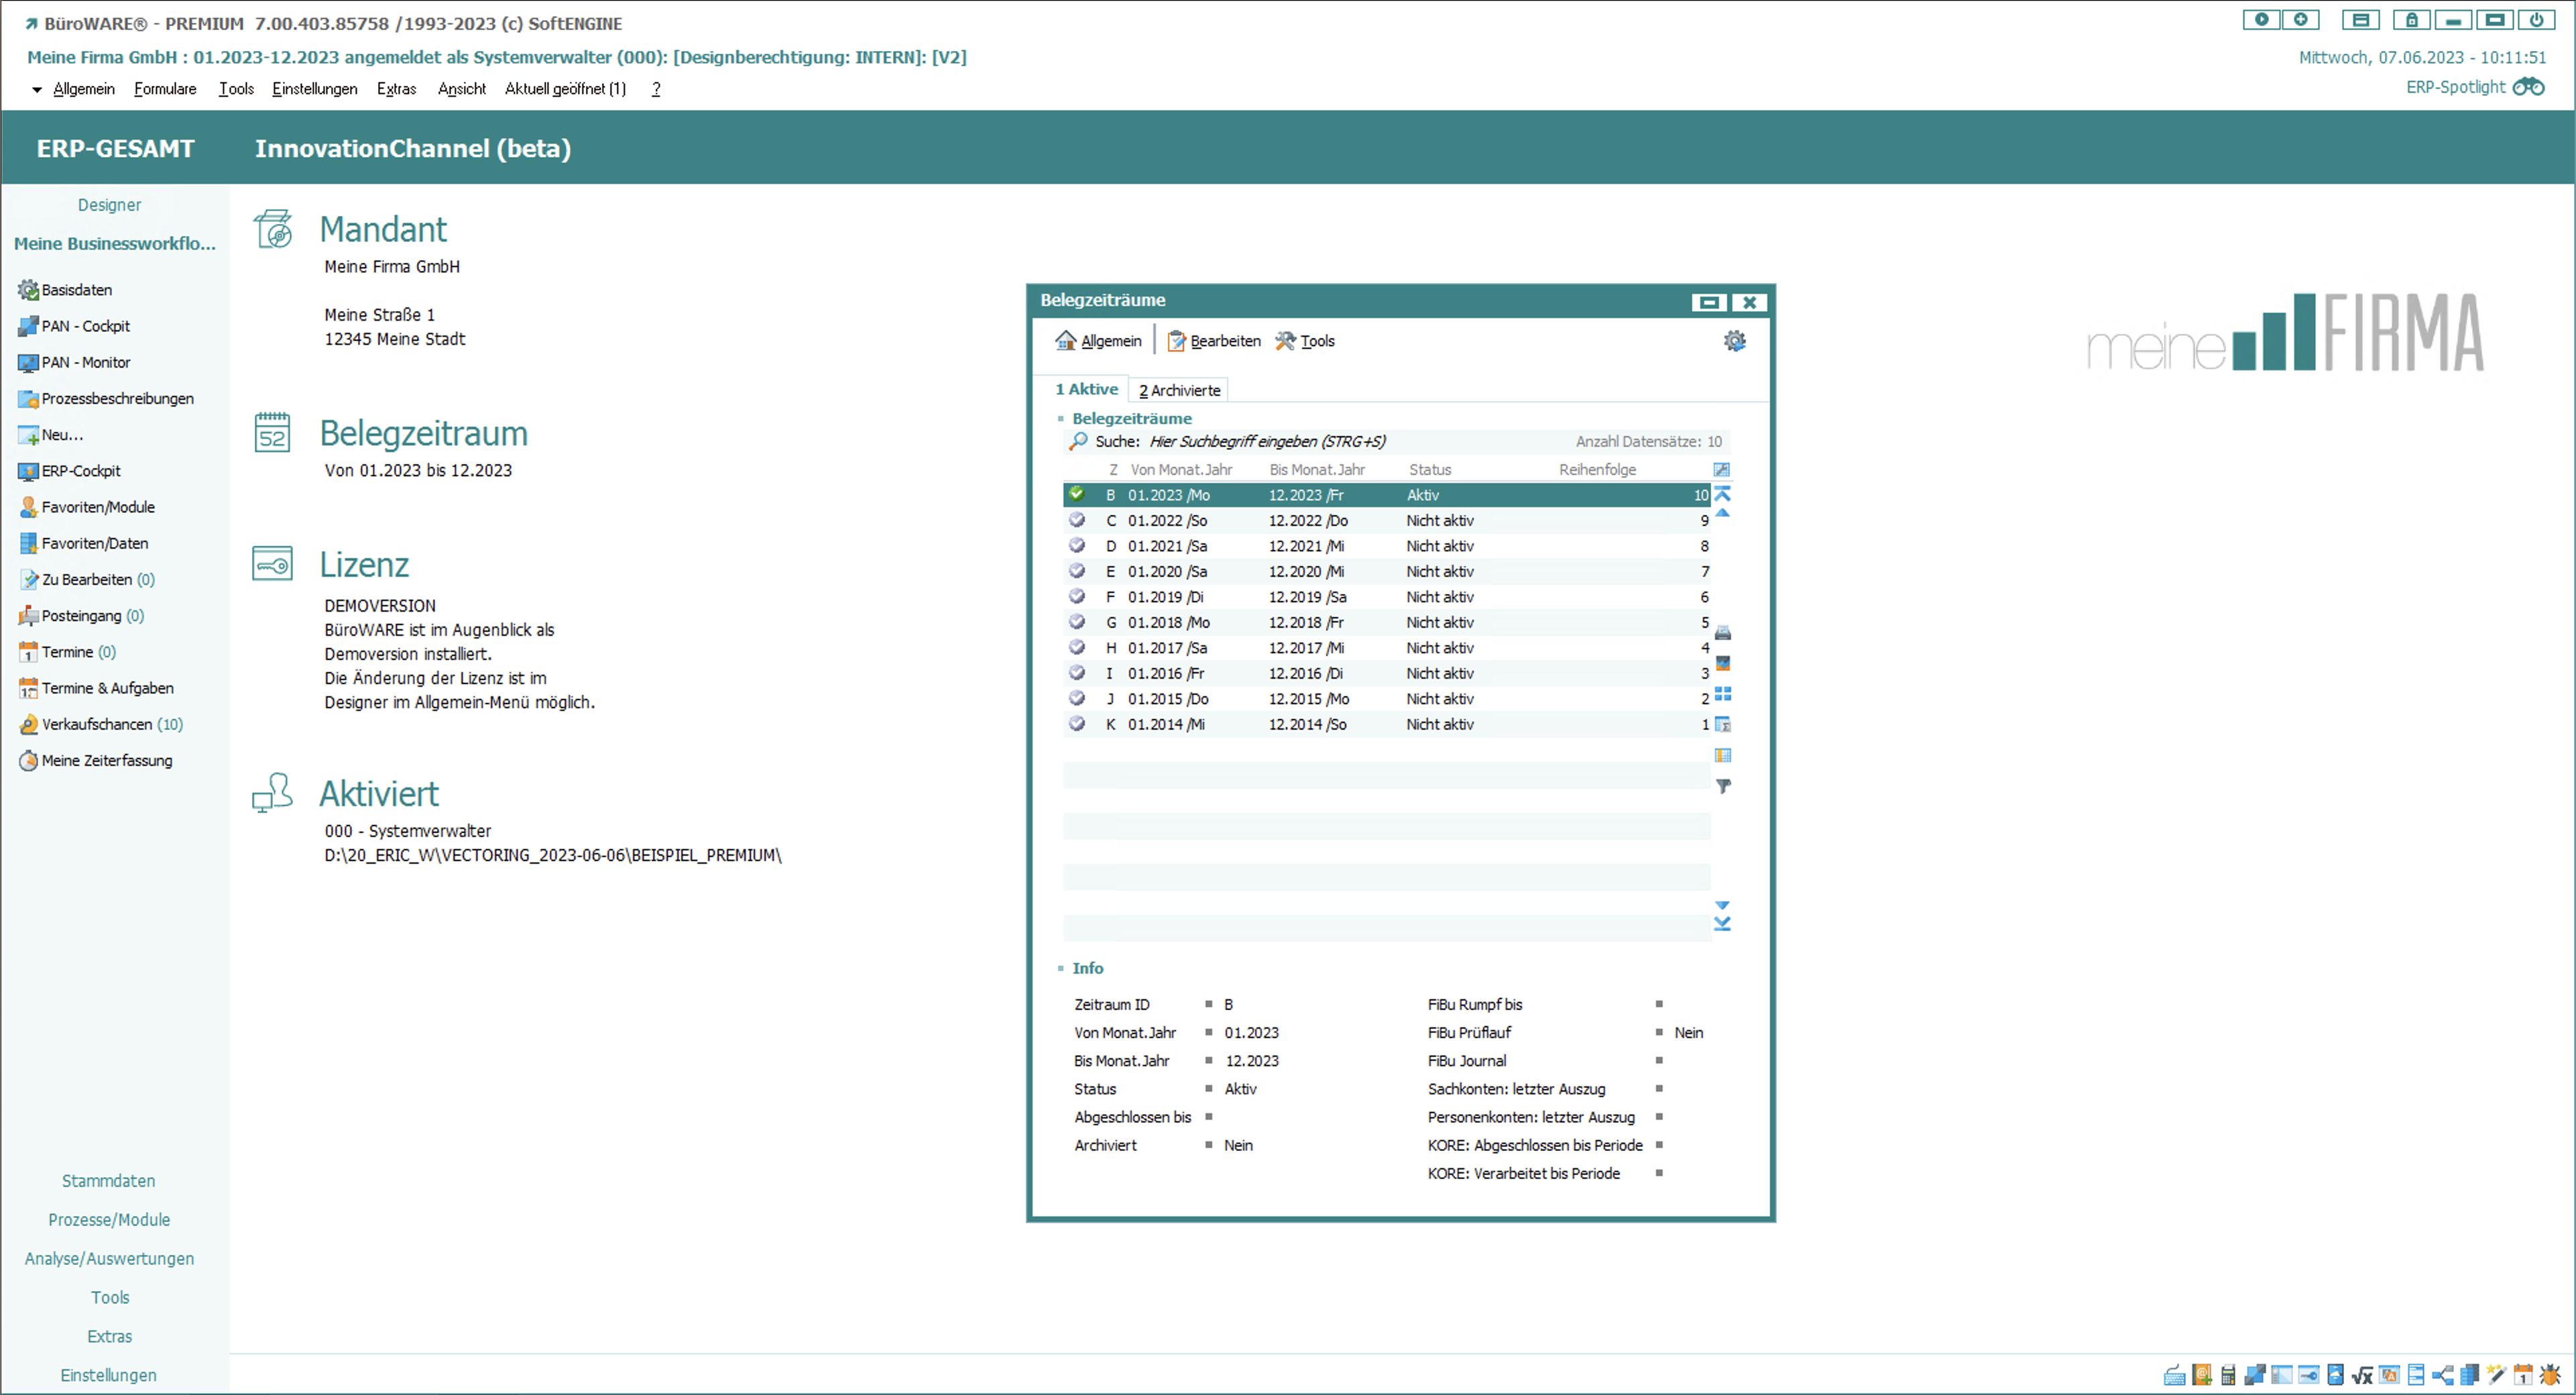Switch to the Archivierte tab
The width and height of the screenshot is (2576, 1395).
point(1179,390)
